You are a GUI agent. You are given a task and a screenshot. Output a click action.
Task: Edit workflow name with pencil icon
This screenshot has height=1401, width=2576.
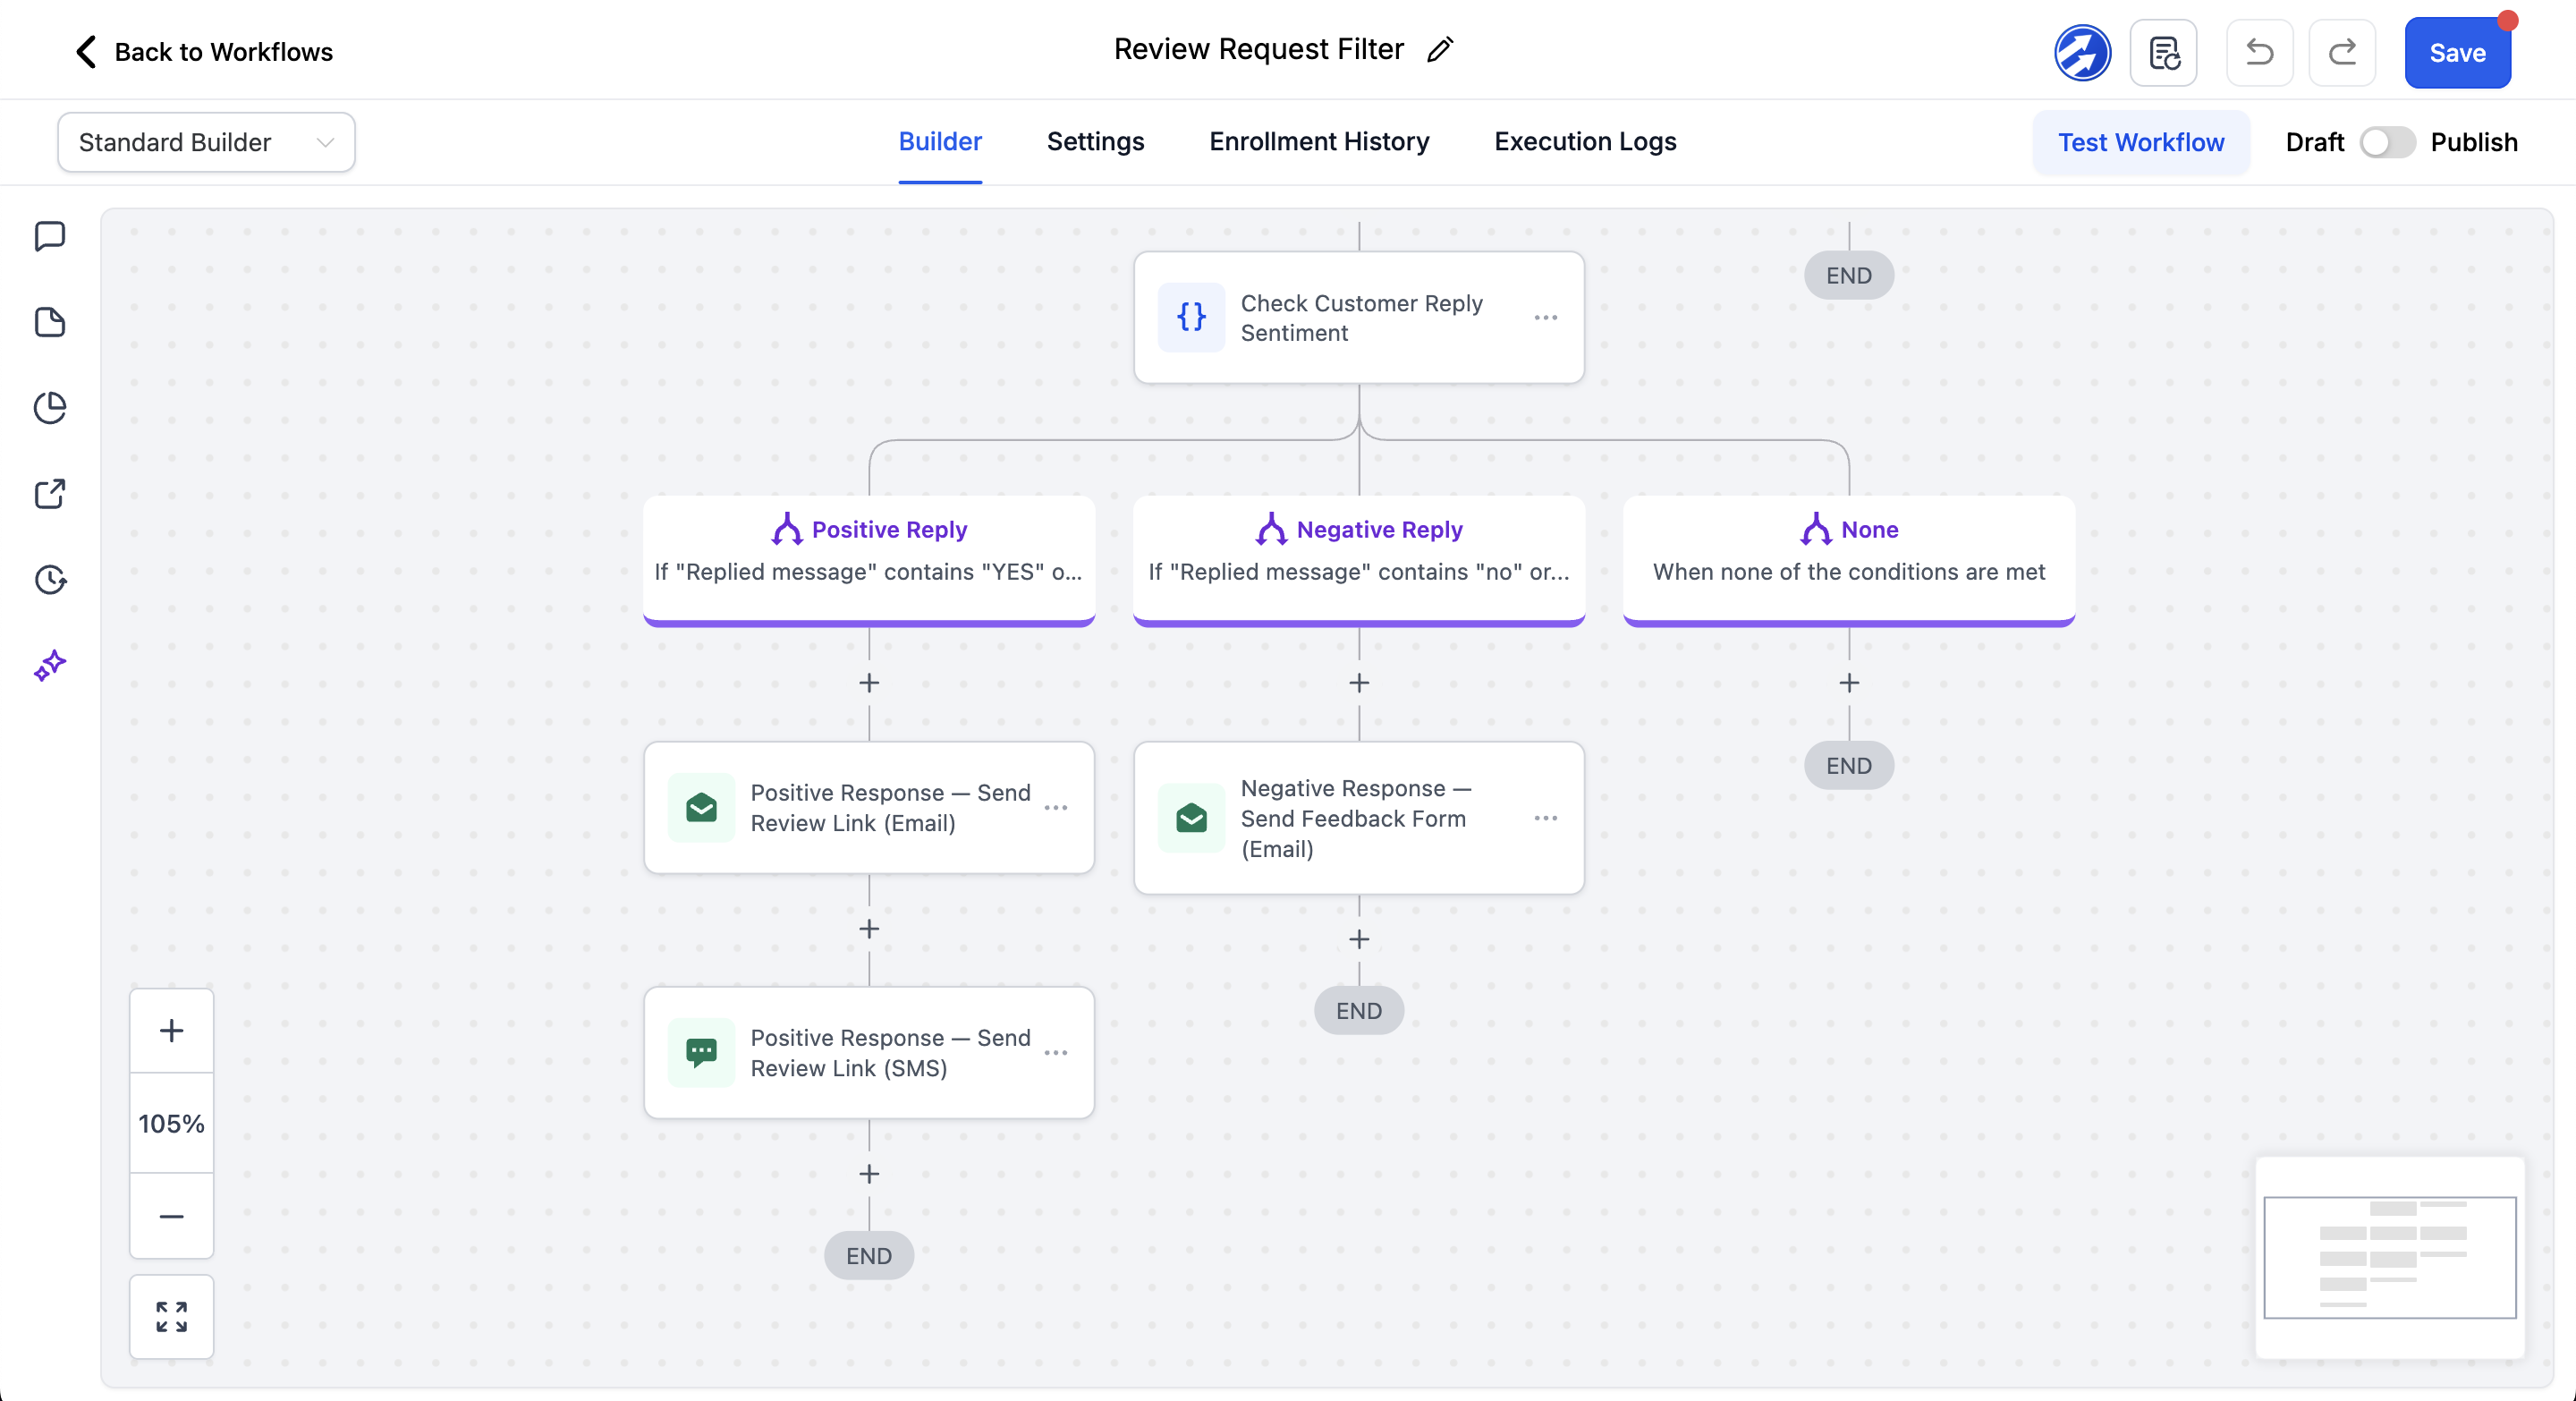point(1440,50)
